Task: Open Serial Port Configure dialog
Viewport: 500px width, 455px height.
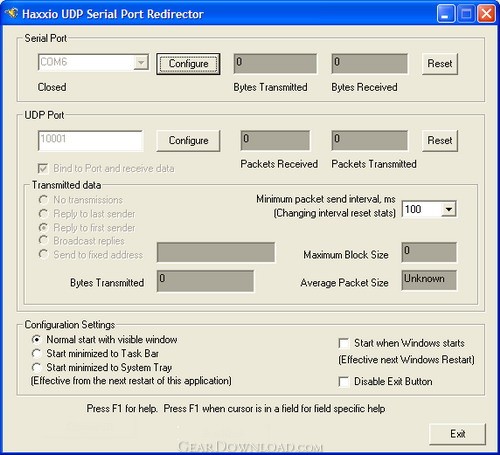Action: 188,64
